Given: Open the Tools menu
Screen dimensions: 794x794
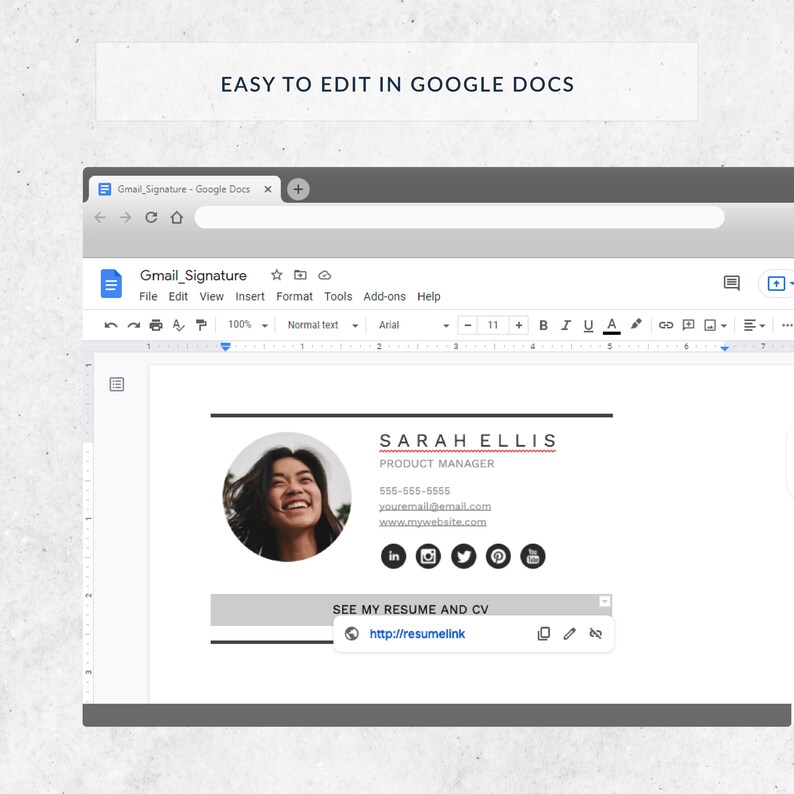Looking at the screenshot, I should [338, 296].
